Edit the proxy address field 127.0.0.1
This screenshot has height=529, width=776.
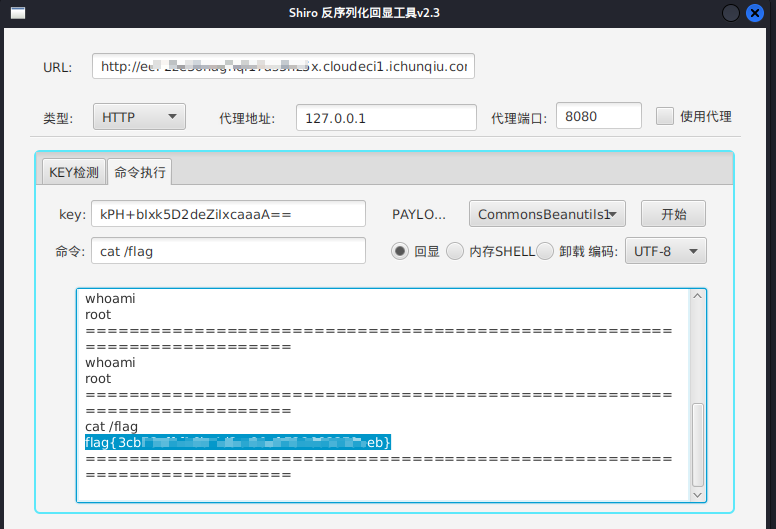[386, 118]
